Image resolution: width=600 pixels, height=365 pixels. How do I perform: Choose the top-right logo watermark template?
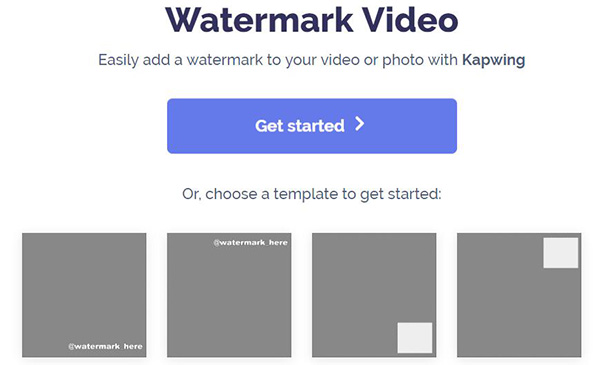point(519,295)
